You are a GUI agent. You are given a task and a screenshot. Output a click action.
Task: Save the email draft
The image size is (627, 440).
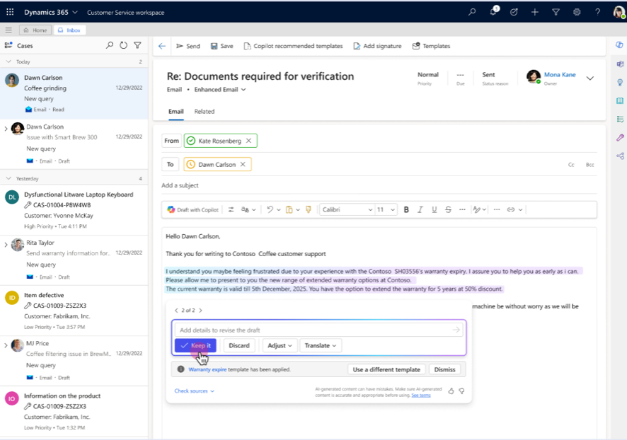click(221, 46)
